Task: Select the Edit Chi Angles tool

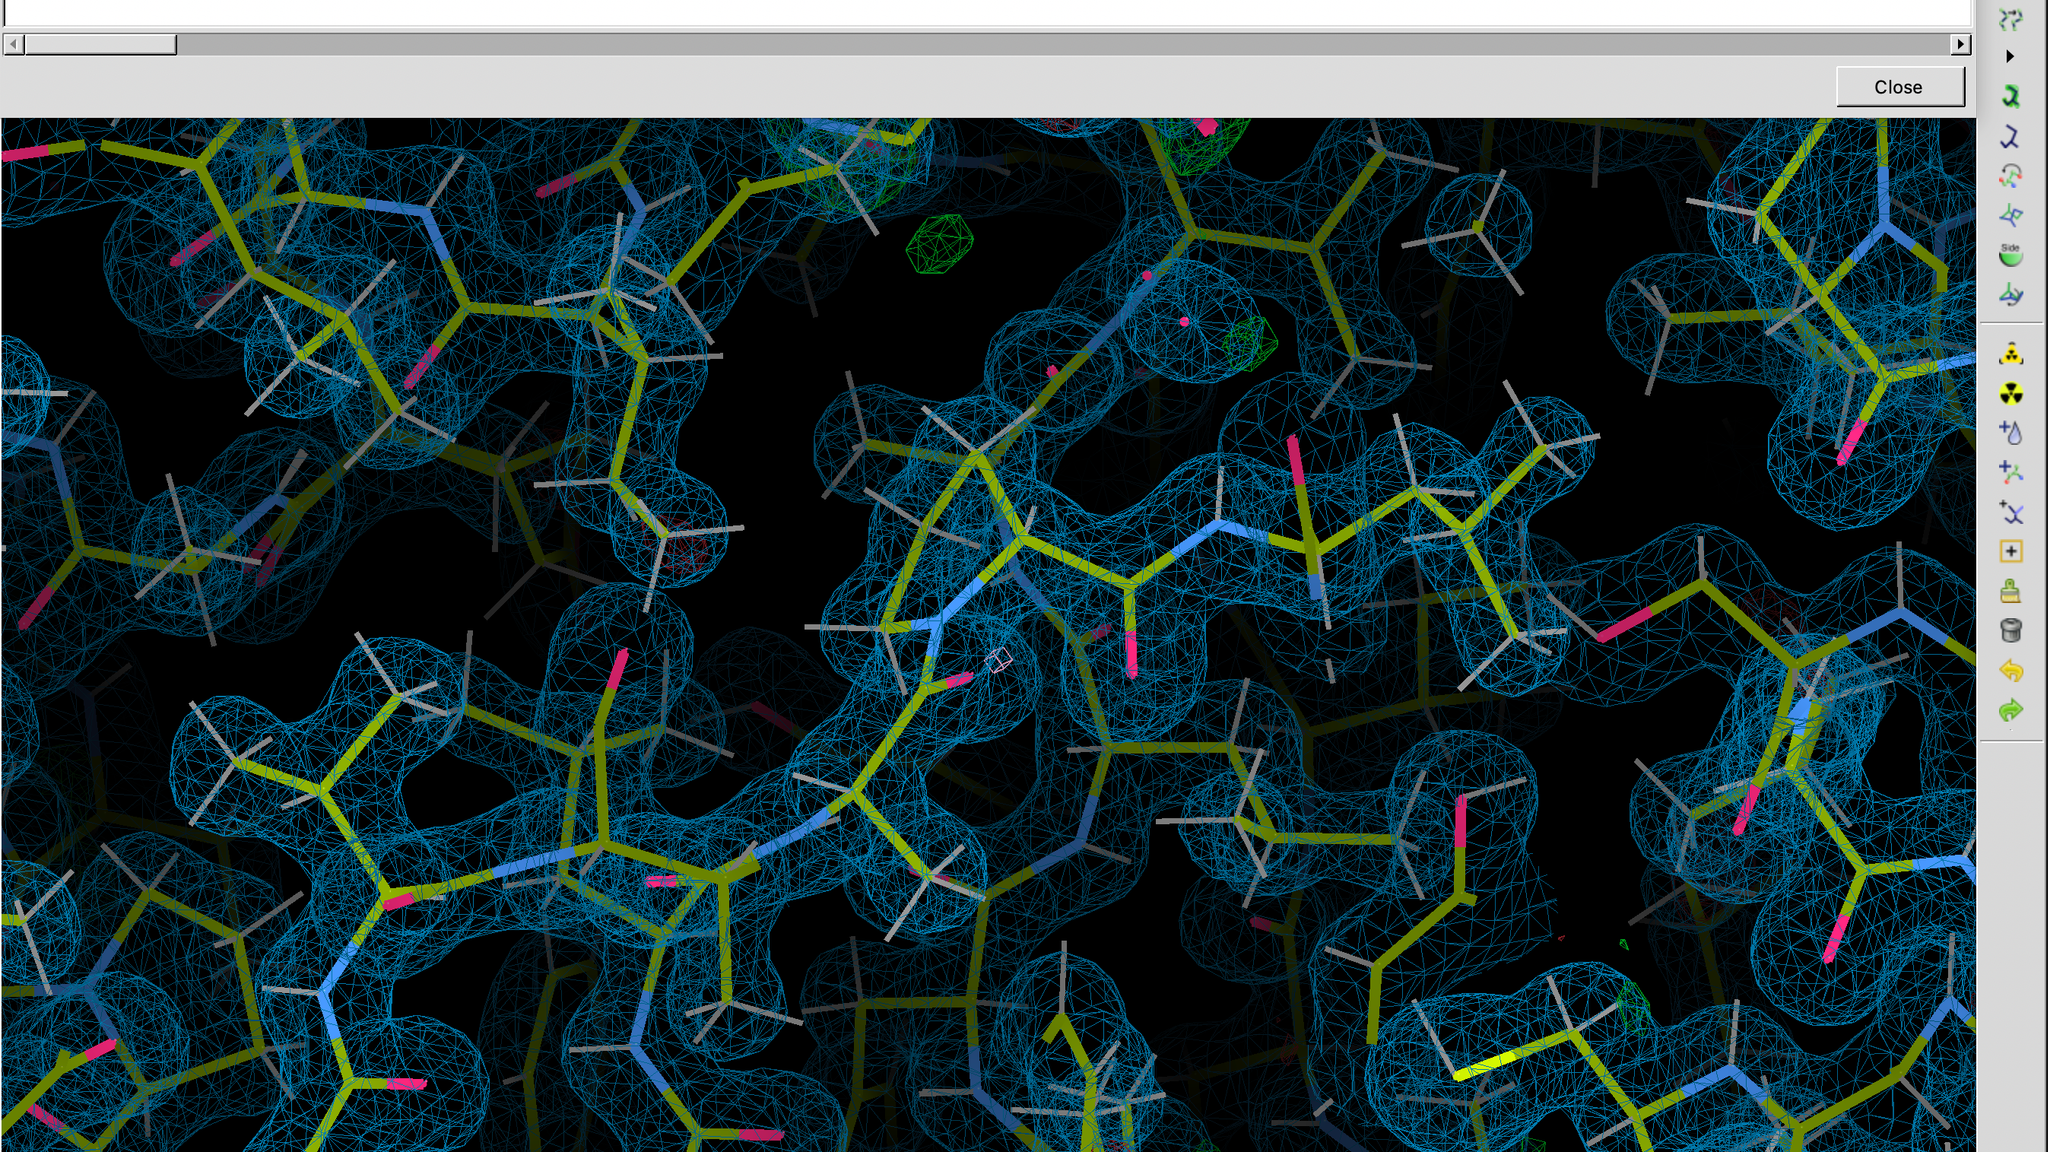Action: [x=2011, y=176]
